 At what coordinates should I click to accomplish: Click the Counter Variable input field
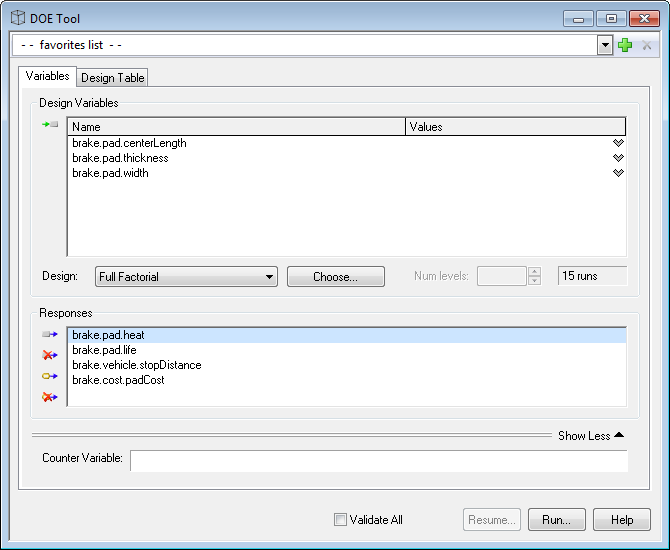pos(378,460)
